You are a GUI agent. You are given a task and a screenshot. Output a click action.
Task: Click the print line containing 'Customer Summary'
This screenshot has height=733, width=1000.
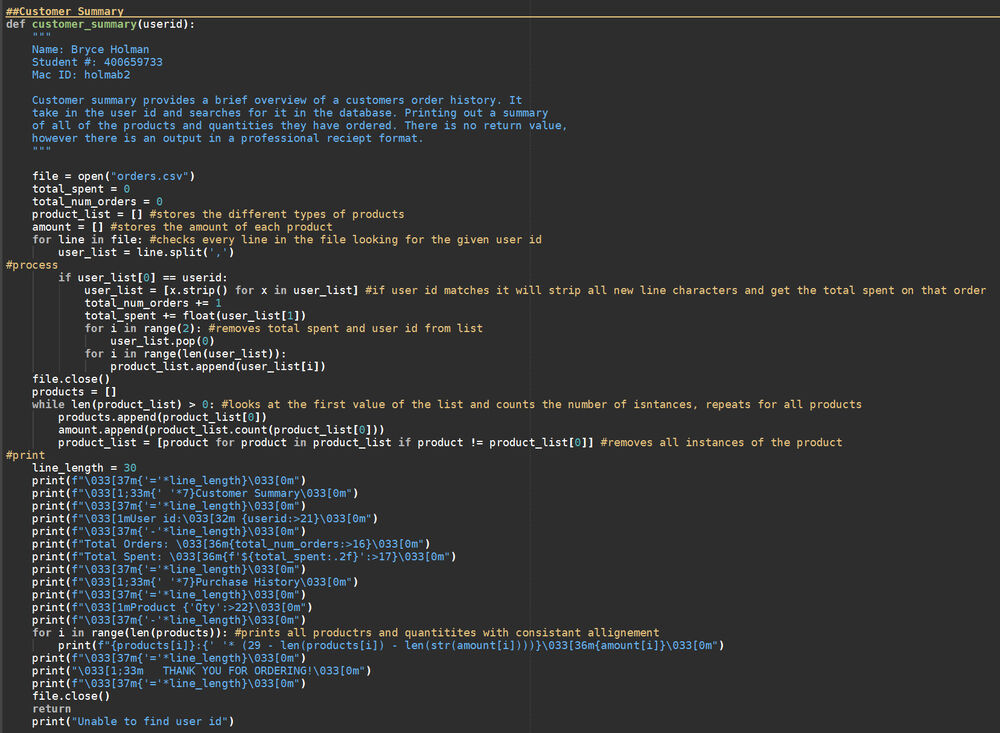tap(195, 494)
